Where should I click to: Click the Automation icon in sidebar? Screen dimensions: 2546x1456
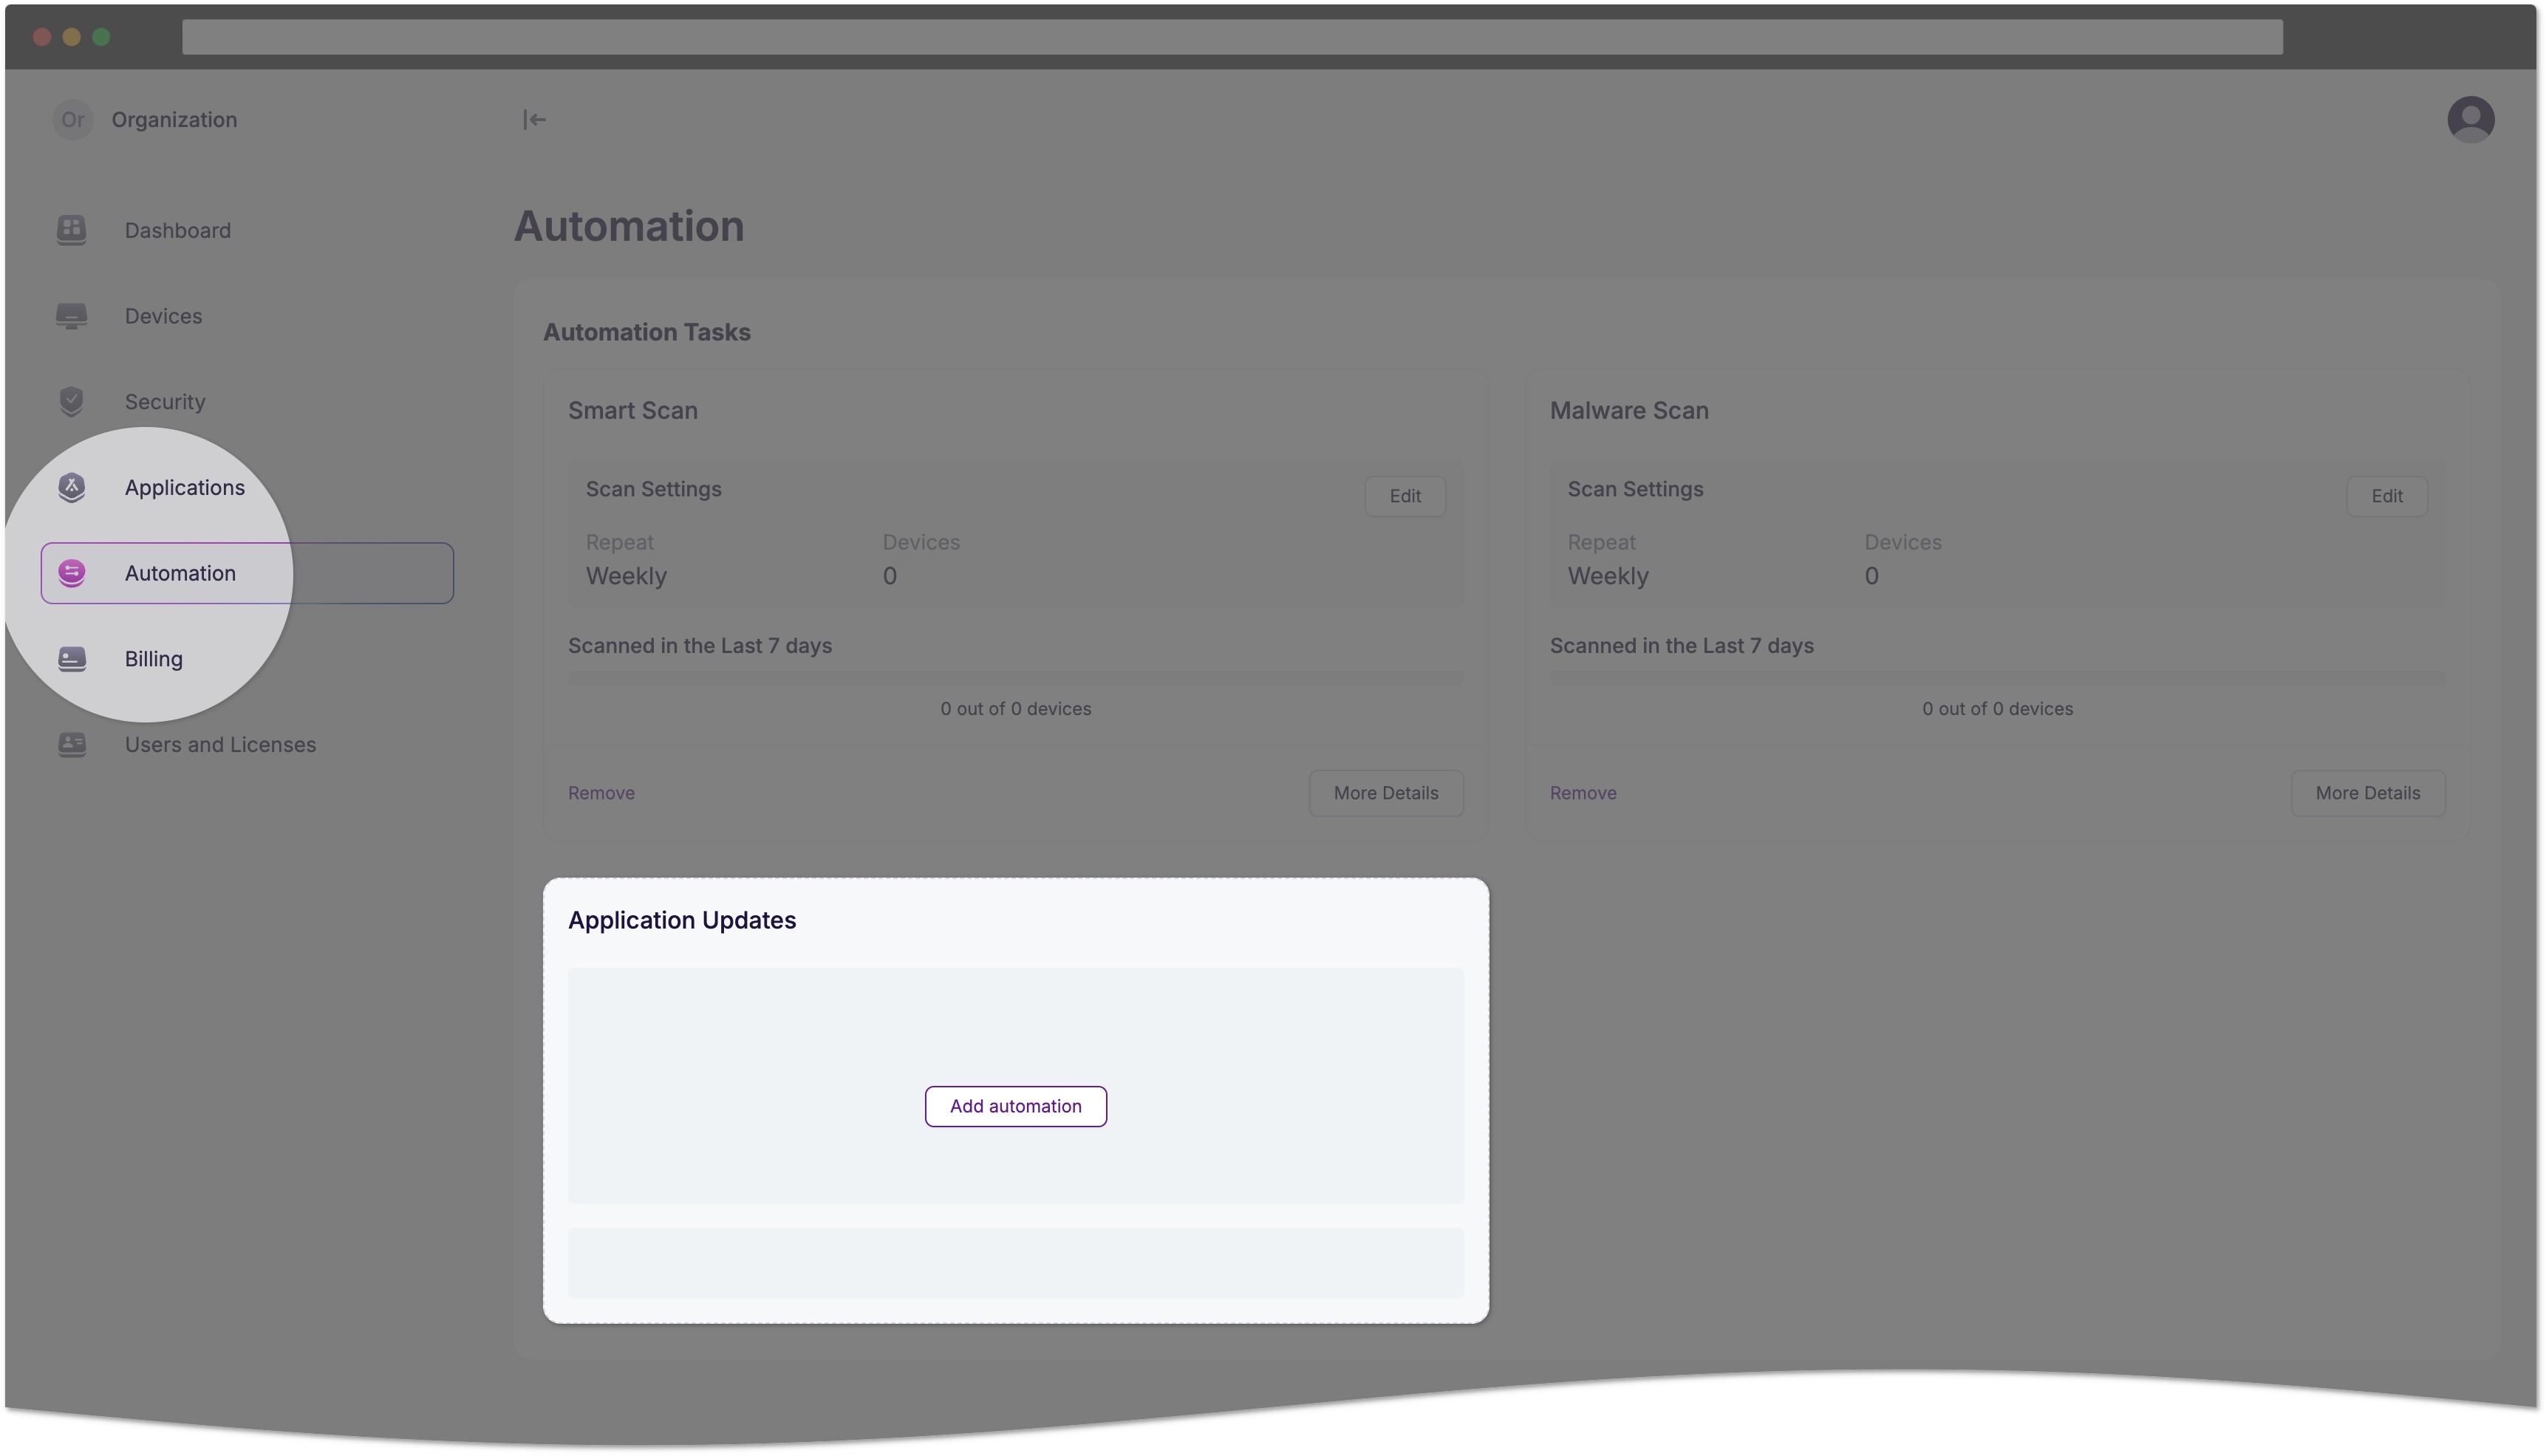pyautogui.click(x=72, y=572)
